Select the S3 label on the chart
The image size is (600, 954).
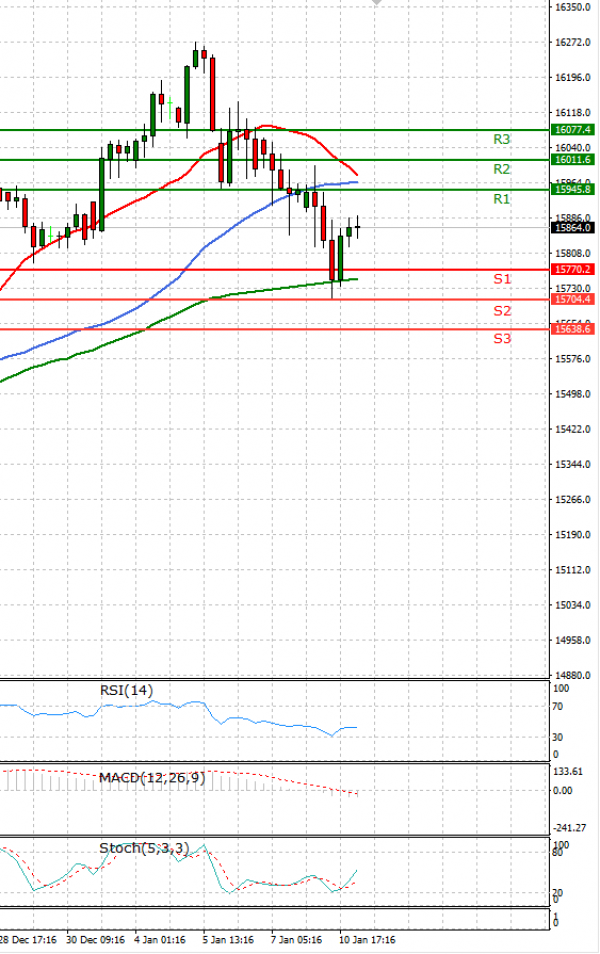coord(502,338)
